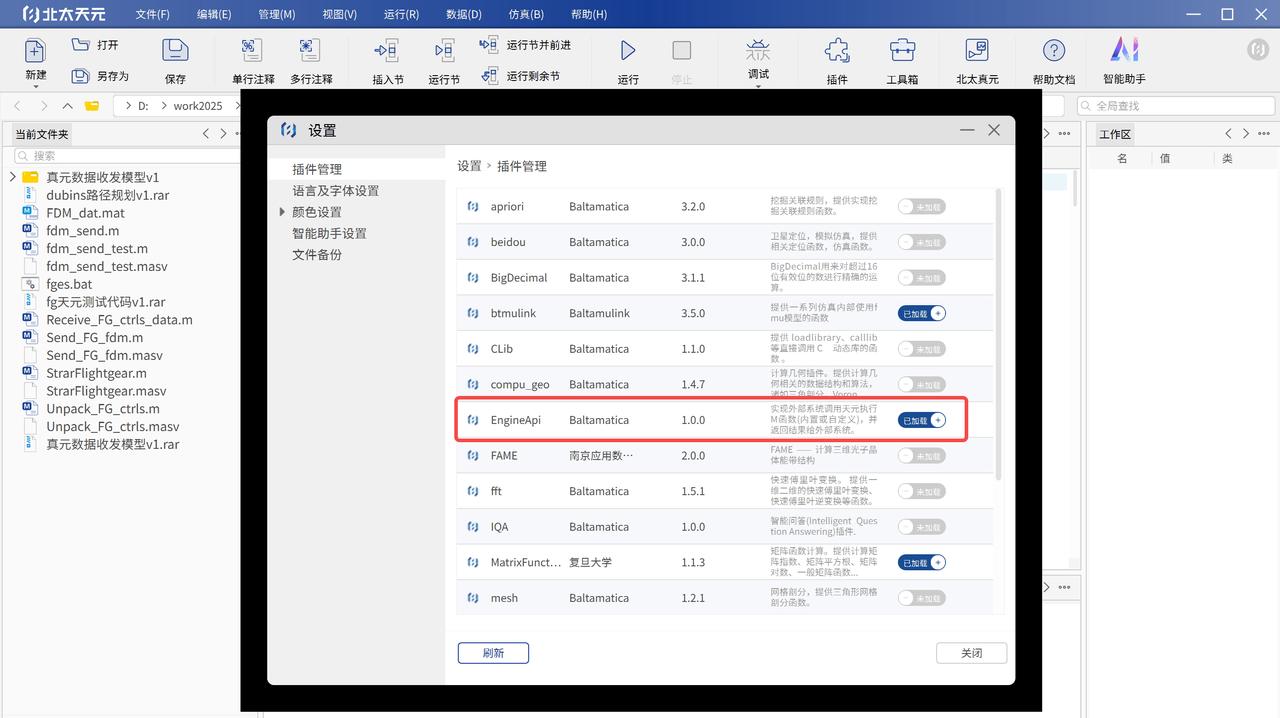Open the Help docs (帮助文档) icon
The image size is (1280, 718).
(x=1054, y=51)
